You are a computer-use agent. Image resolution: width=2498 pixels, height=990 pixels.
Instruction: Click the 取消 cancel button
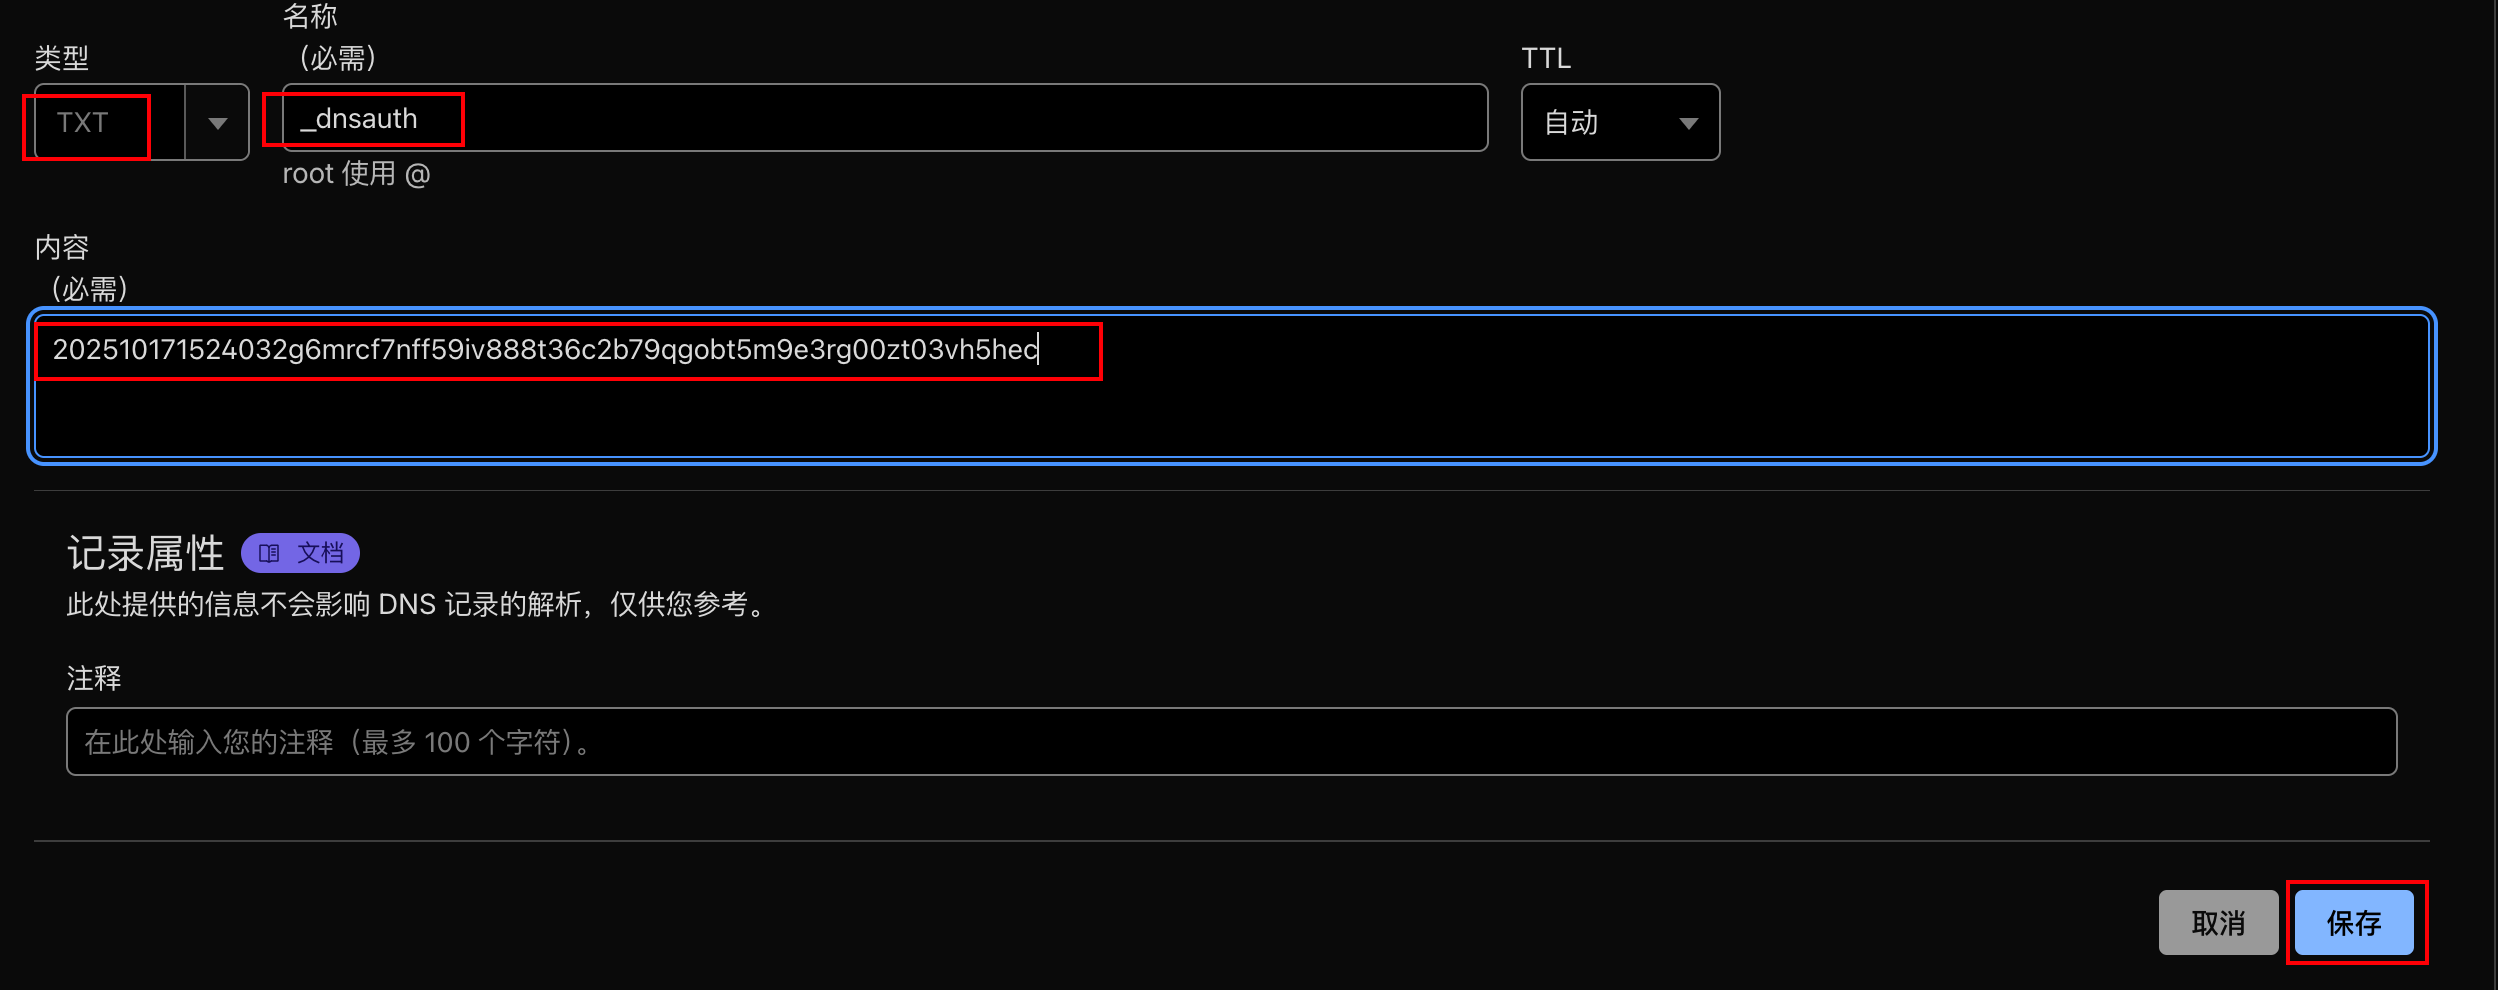click(2217, 922)
